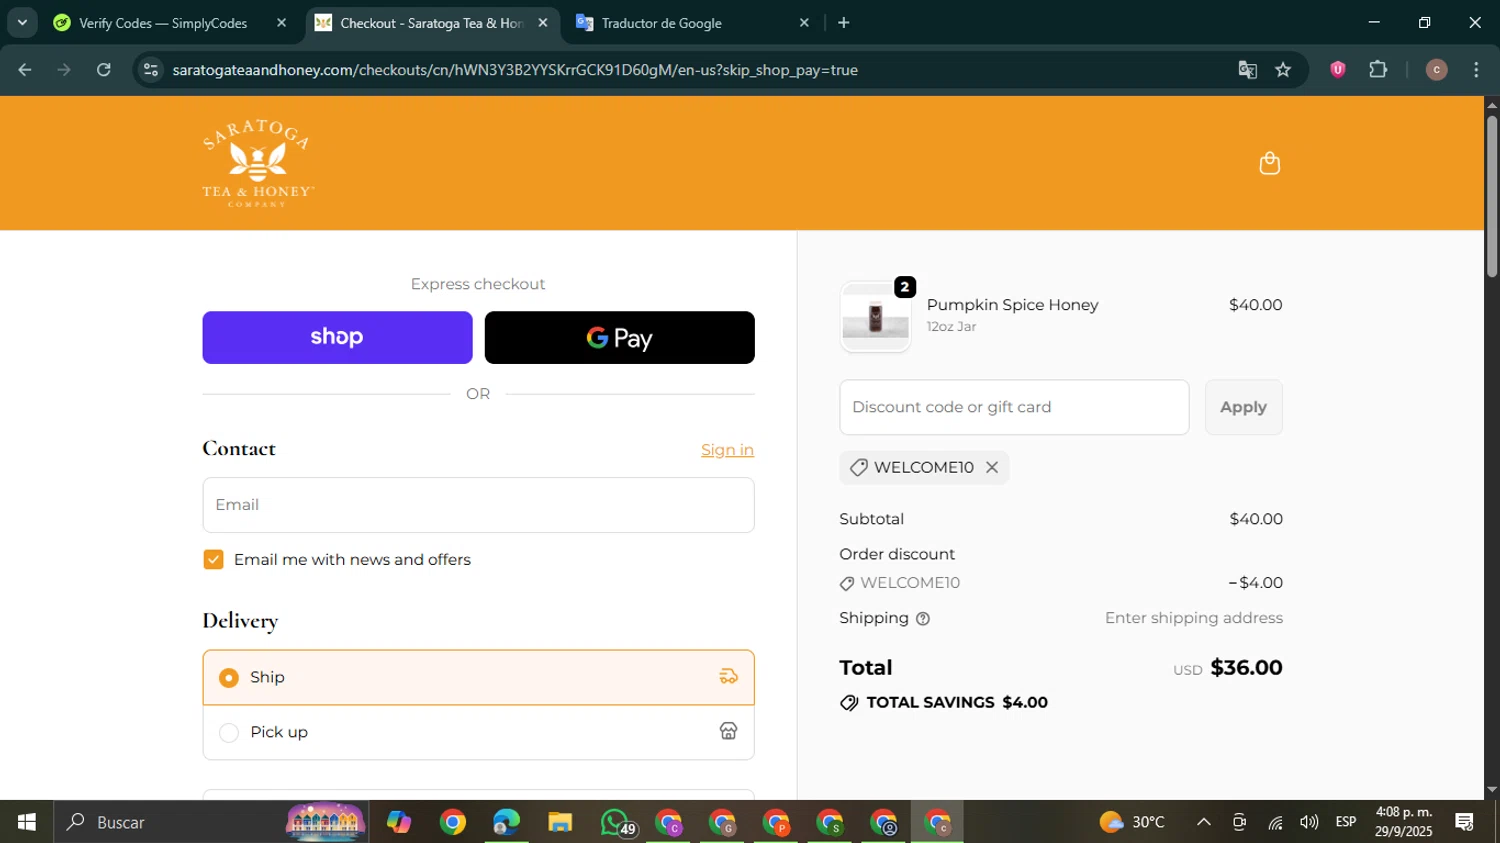Screen dimensions: 1500x843
Task: Open WhatsApp from the taskbar
Action: click(614, 822)
